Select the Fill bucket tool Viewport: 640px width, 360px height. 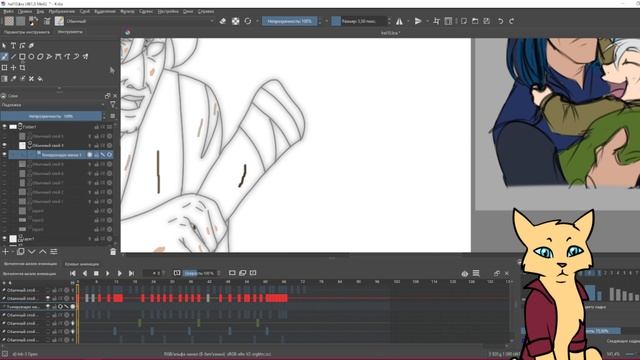coord(40,79)
